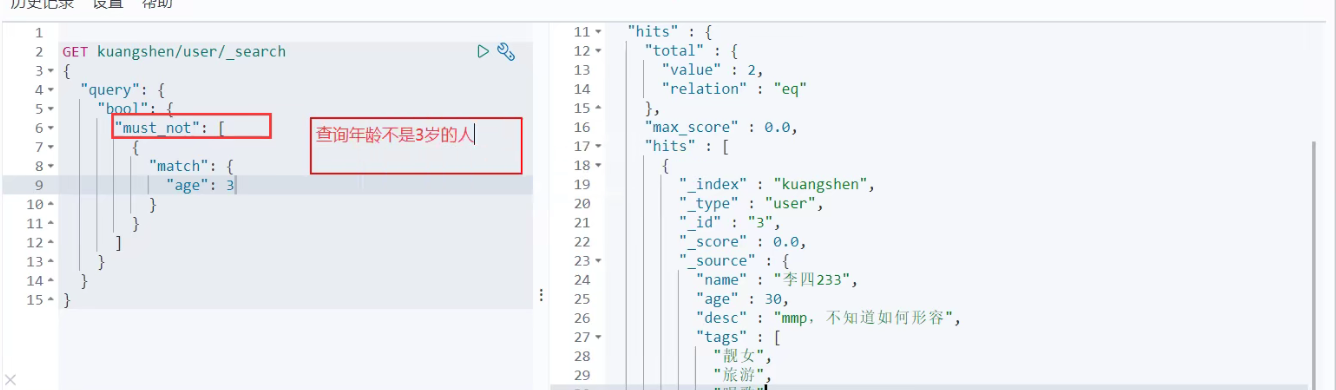Click the GET kuangshen/user/_search request line
Screen dimensions: 1336x390
click(174, 51)
